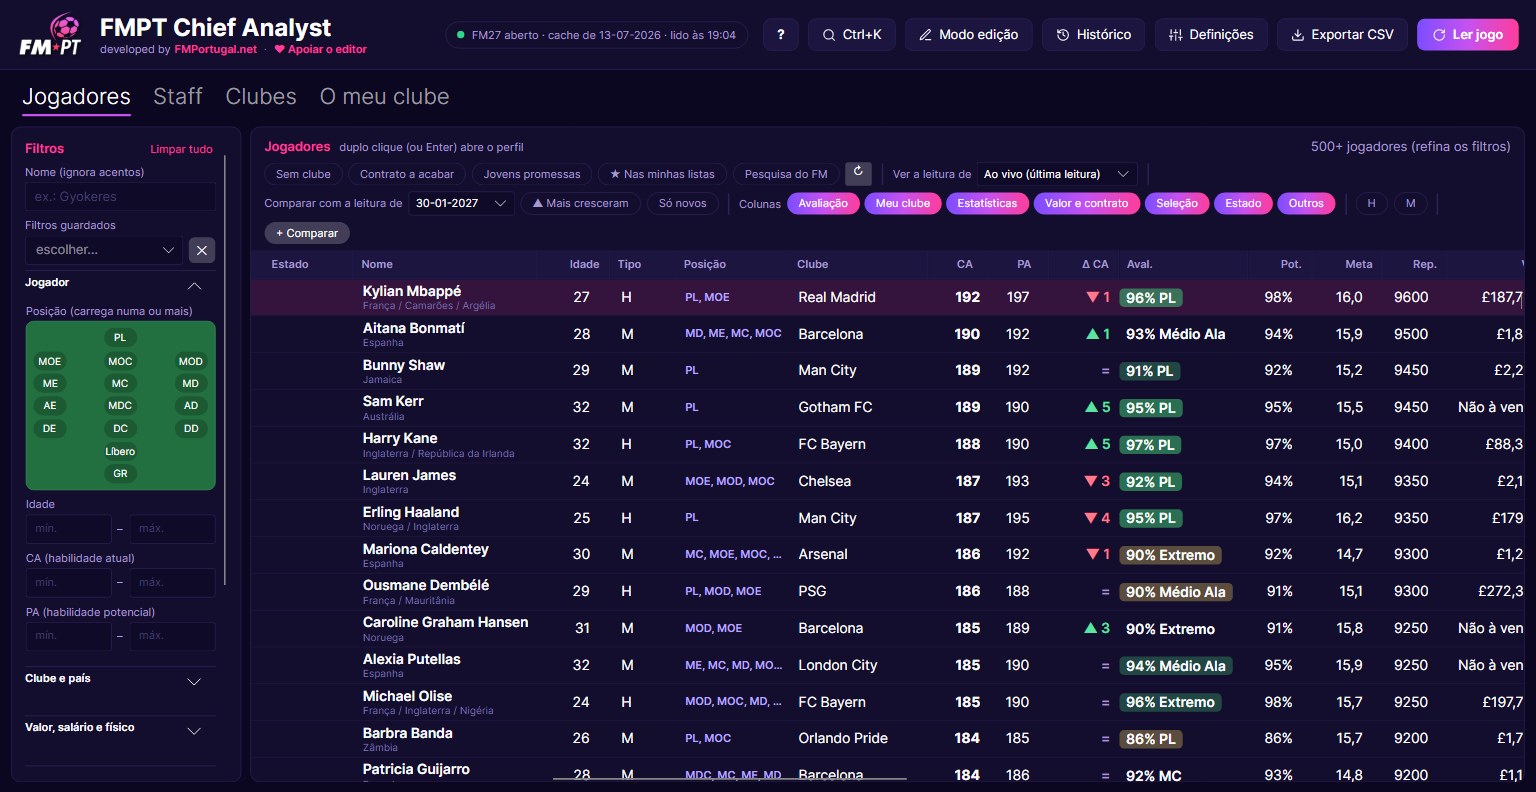Click the Ler jogo button
This screenshot has height=792, width=1536.
pos(1467,34)
